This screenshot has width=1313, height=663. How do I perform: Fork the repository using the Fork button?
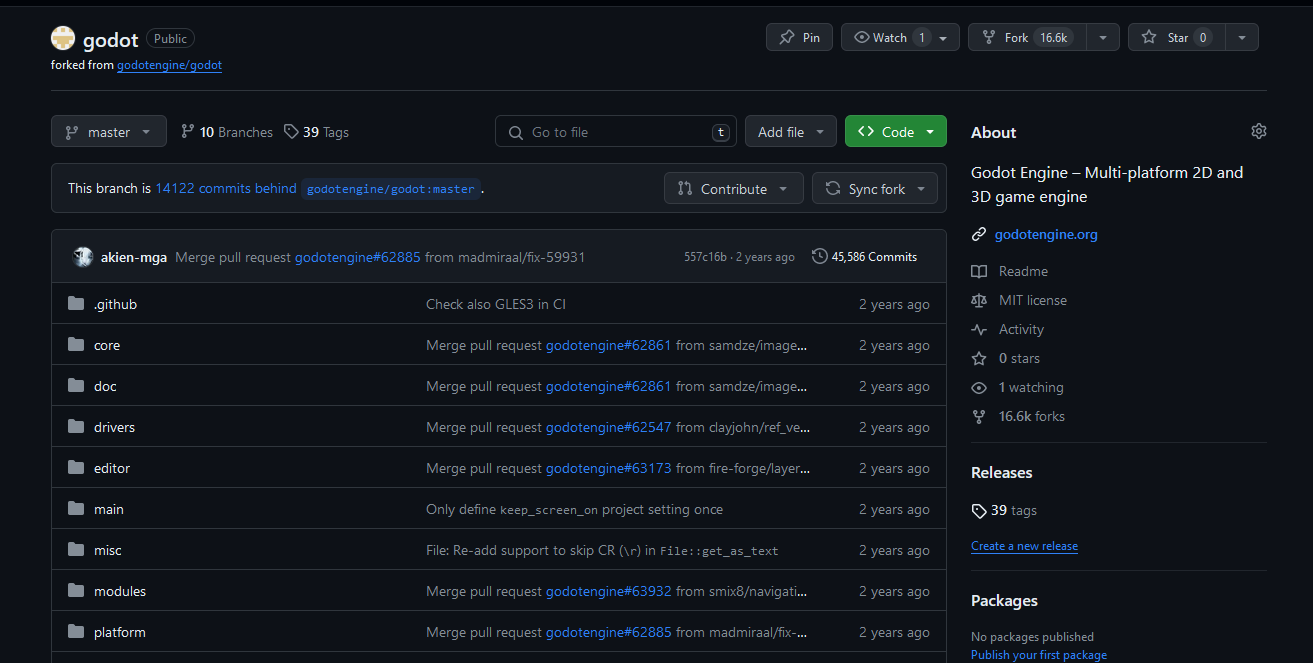(x=1027, y=37)
